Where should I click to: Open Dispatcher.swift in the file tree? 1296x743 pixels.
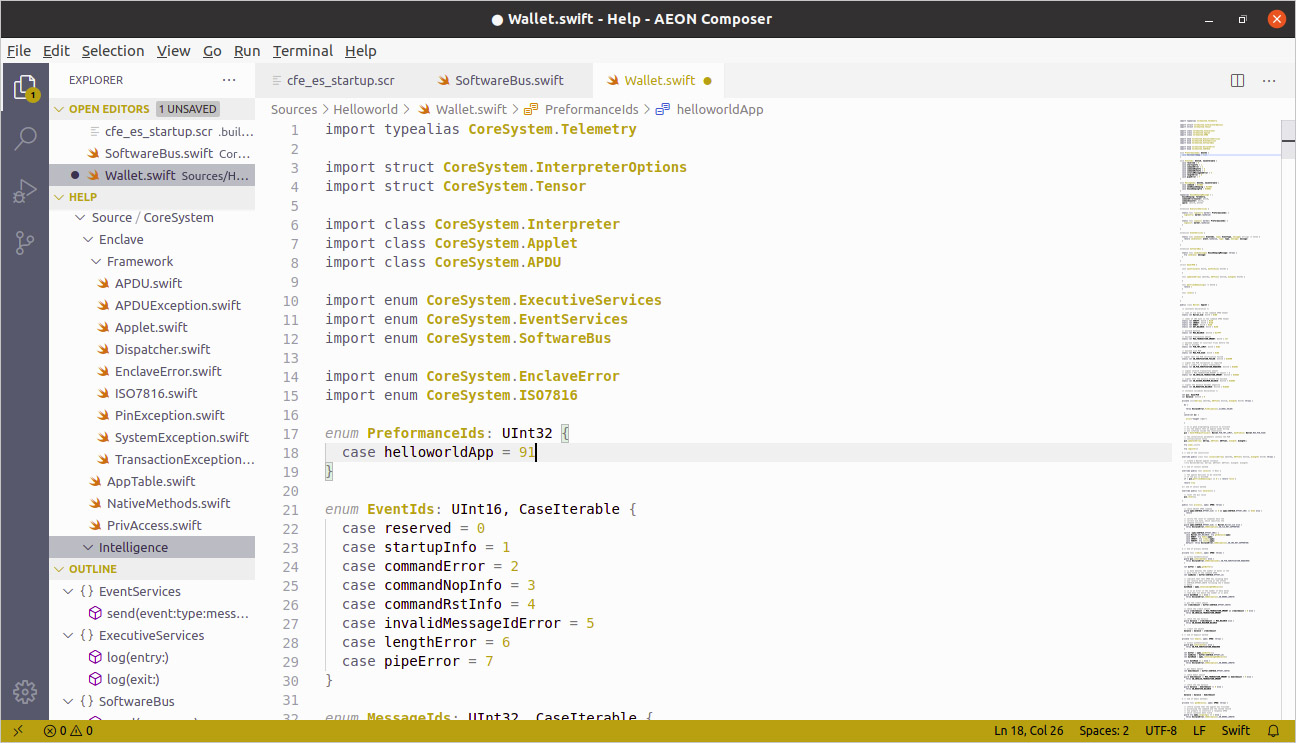(162, 349)
